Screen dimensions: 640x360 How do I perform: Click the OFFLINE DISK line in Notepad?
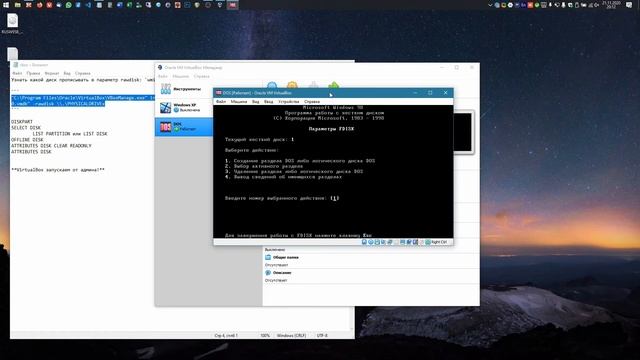27,140
